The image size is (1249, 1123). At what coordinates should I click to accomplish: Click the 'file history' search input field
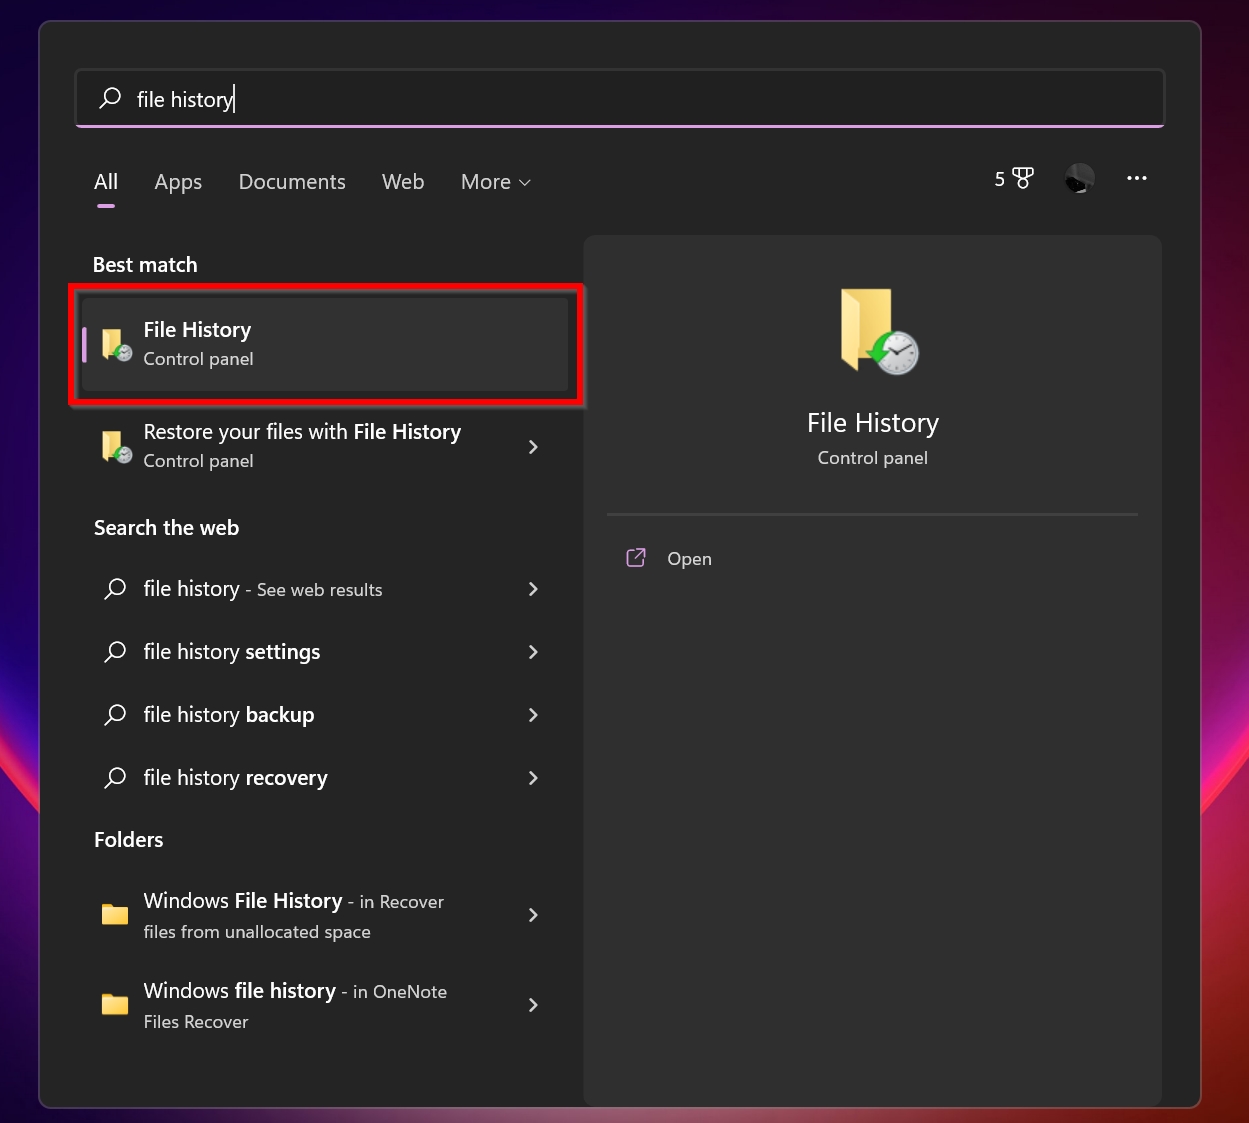click(620, 98)
